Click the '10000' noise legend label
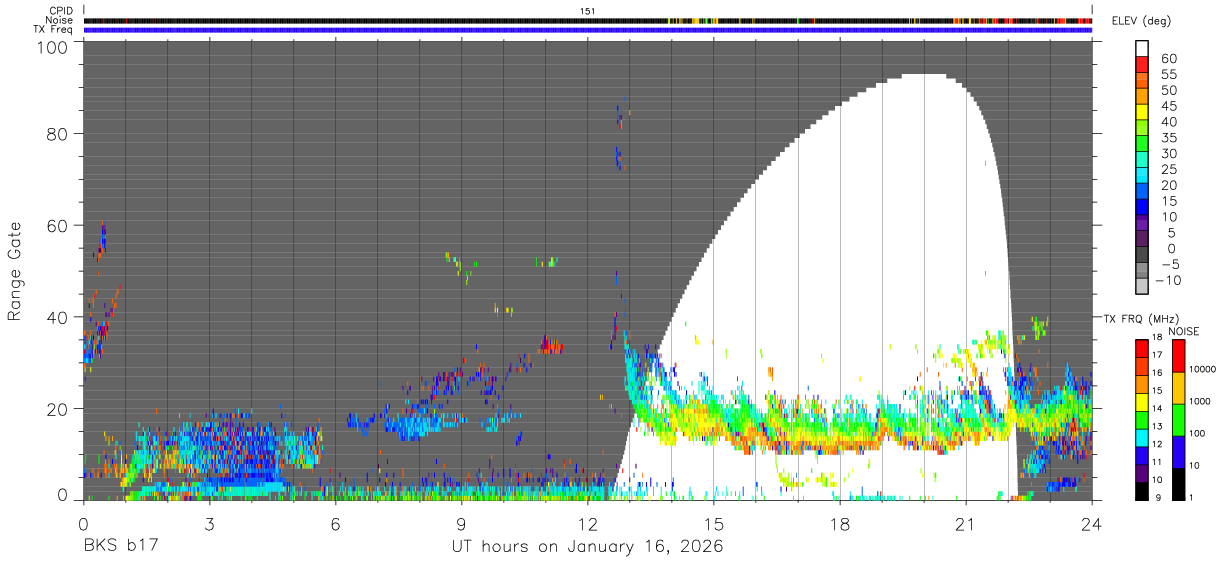The image size is (1228, 567). click(x=1204, y=370)
